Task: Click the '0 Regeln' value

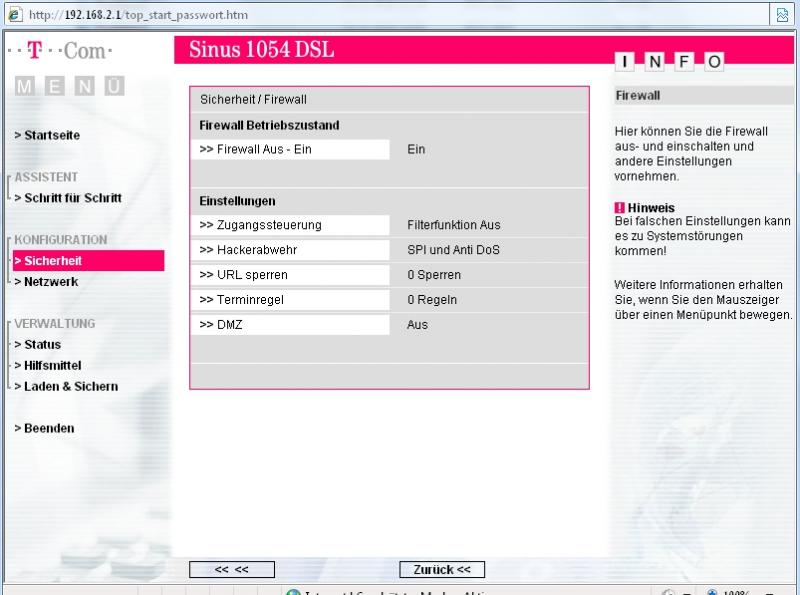Action: point(432,300)
